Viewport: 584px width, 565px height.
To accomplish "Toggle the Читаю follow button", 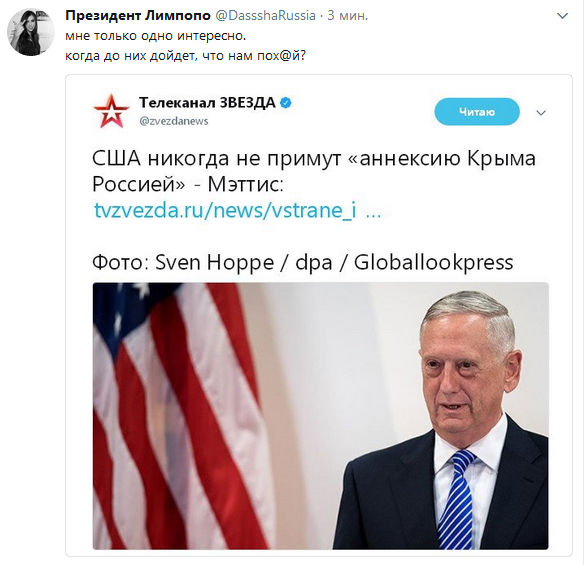I will [x=477, y=112].
